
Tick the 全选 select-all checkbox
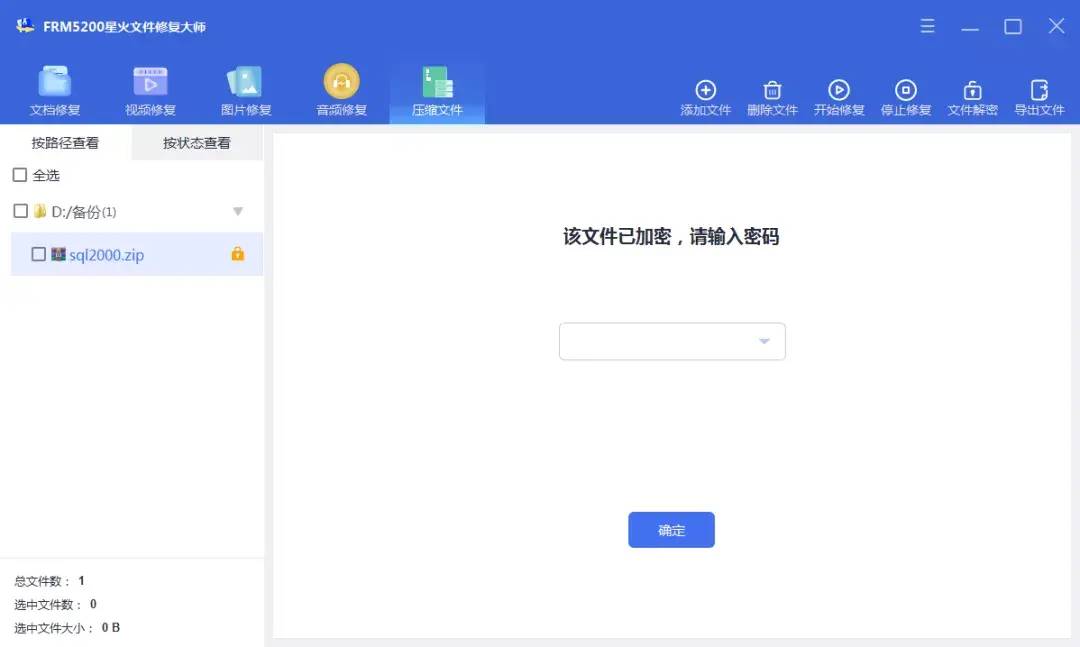tap(20, 175)
